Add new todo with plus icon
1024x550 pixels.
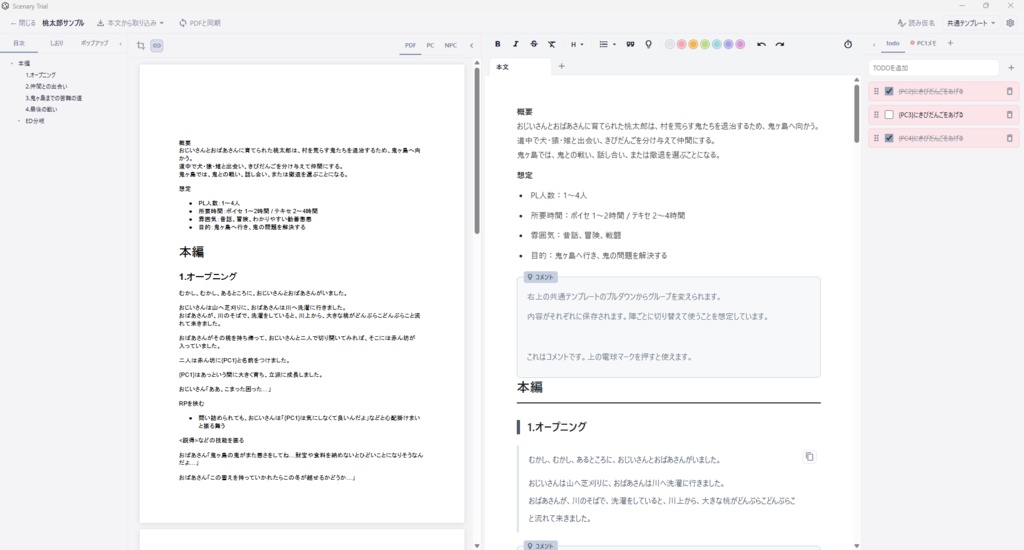click(1011, 67)
